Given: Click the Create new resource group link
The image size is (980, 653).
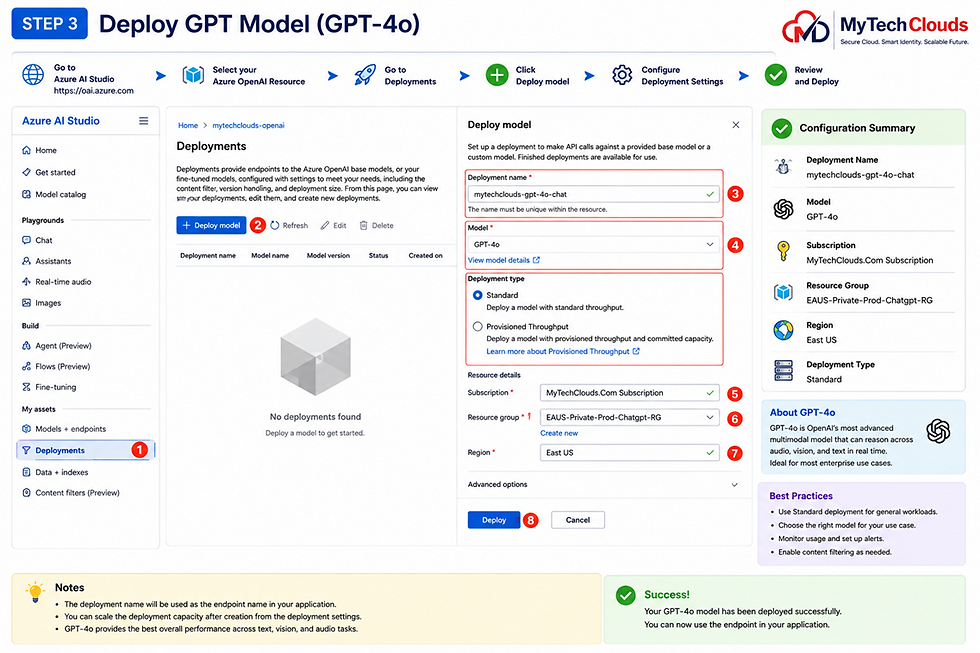Looking at the screenshot, I should pyautogui.click(x=559, y=433).
